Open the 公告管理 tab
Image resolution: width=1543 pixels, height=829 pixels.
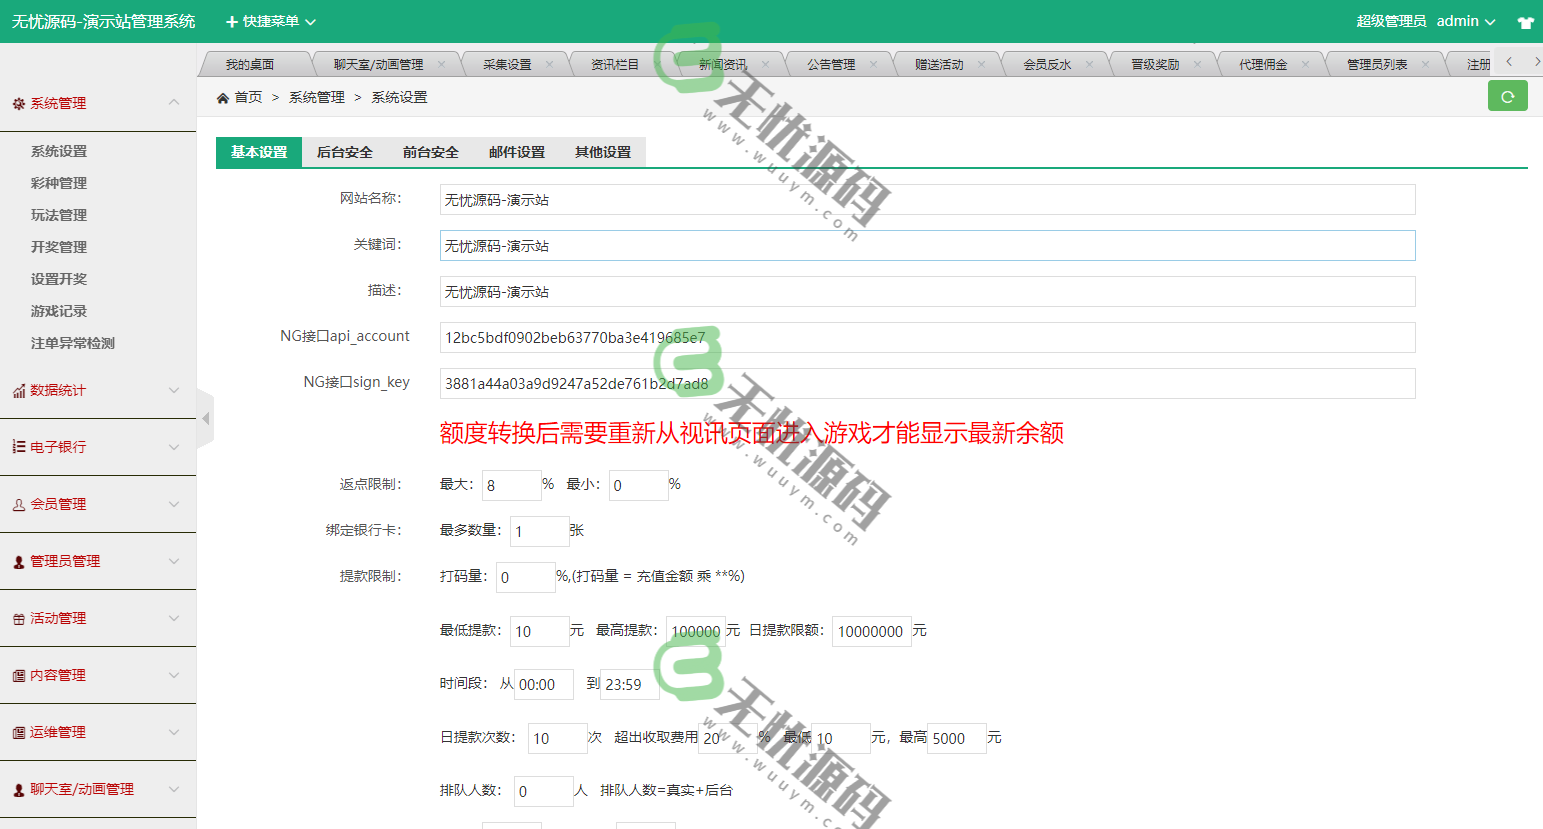pos(831,62)
